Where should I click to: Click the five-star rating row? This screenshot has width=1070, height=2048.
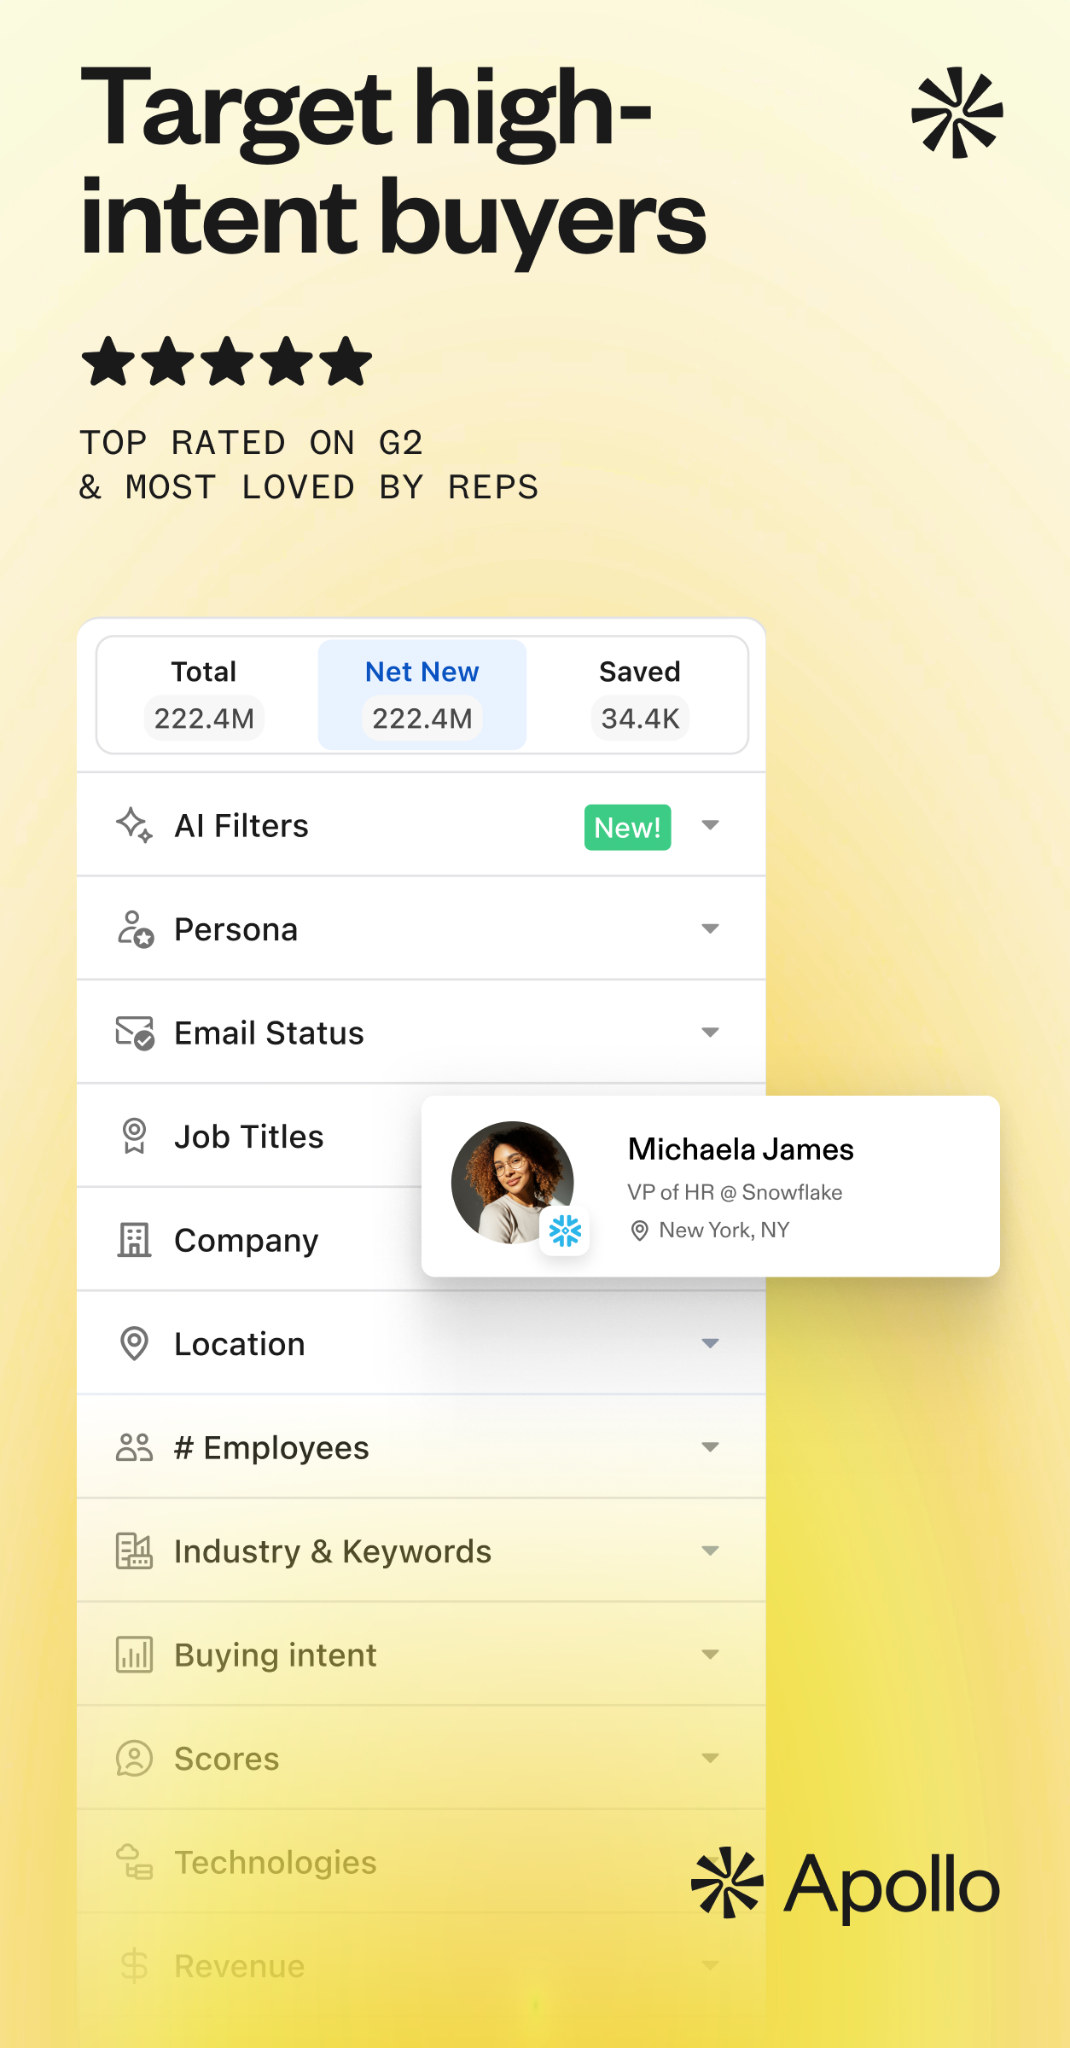coord(226,361)
